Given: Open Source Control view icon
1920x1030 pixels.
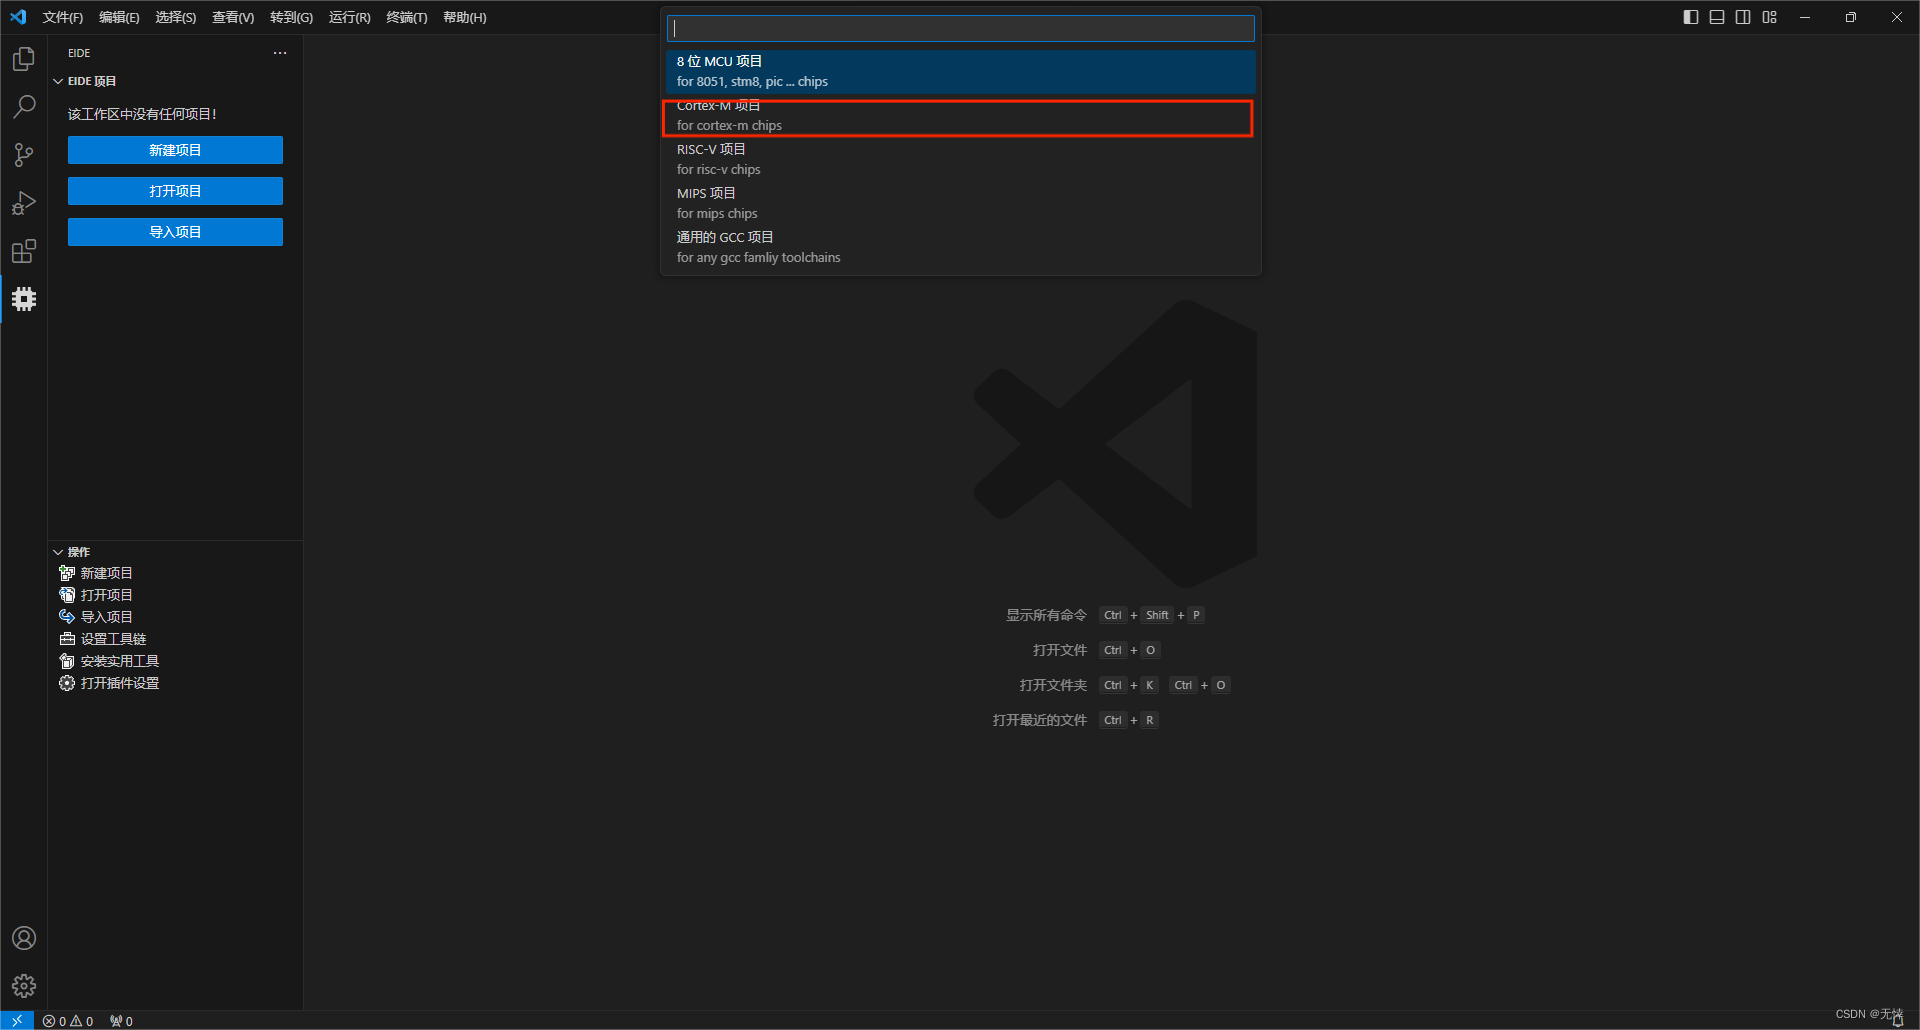Looking at the screenshot, I should (24, 155).
